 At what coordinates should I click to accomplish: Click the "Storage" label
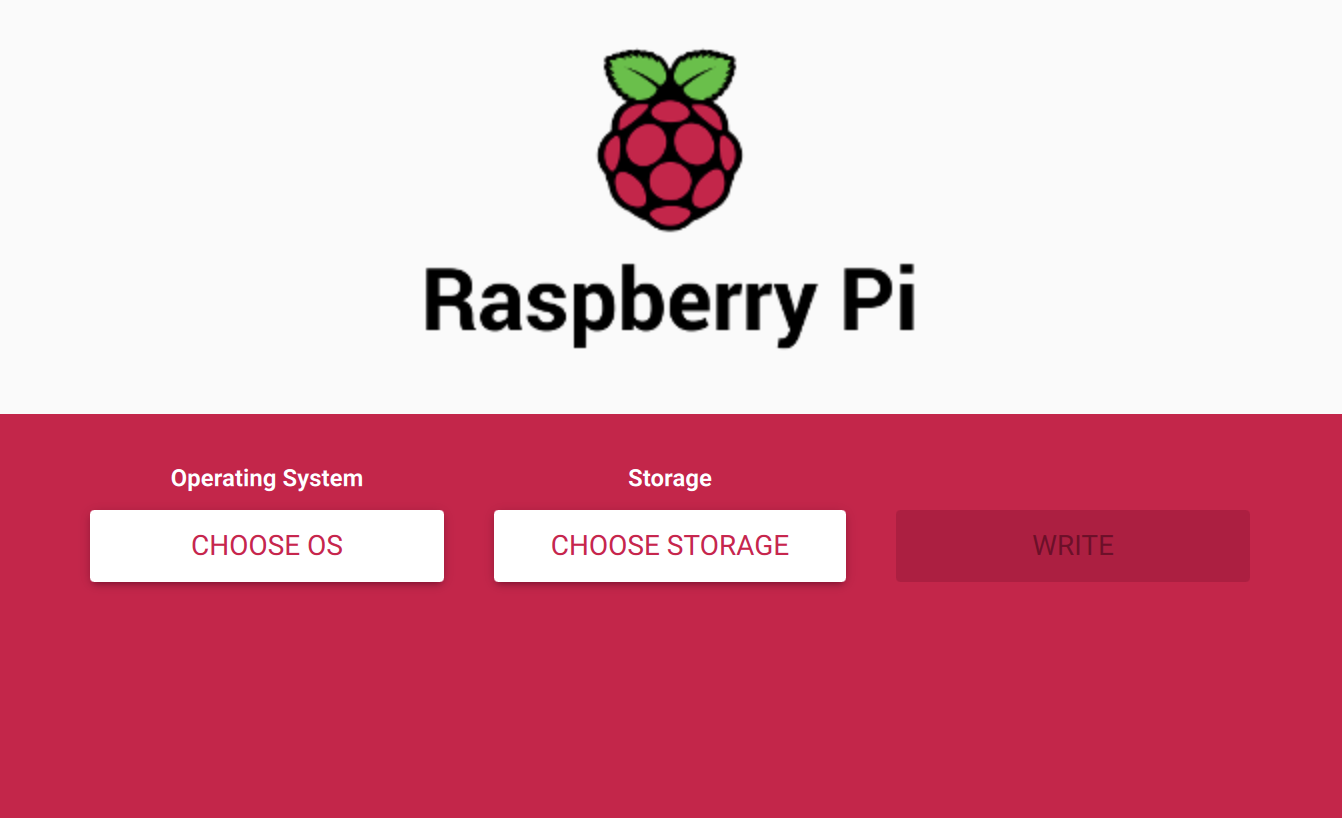(x=670, y=479)
